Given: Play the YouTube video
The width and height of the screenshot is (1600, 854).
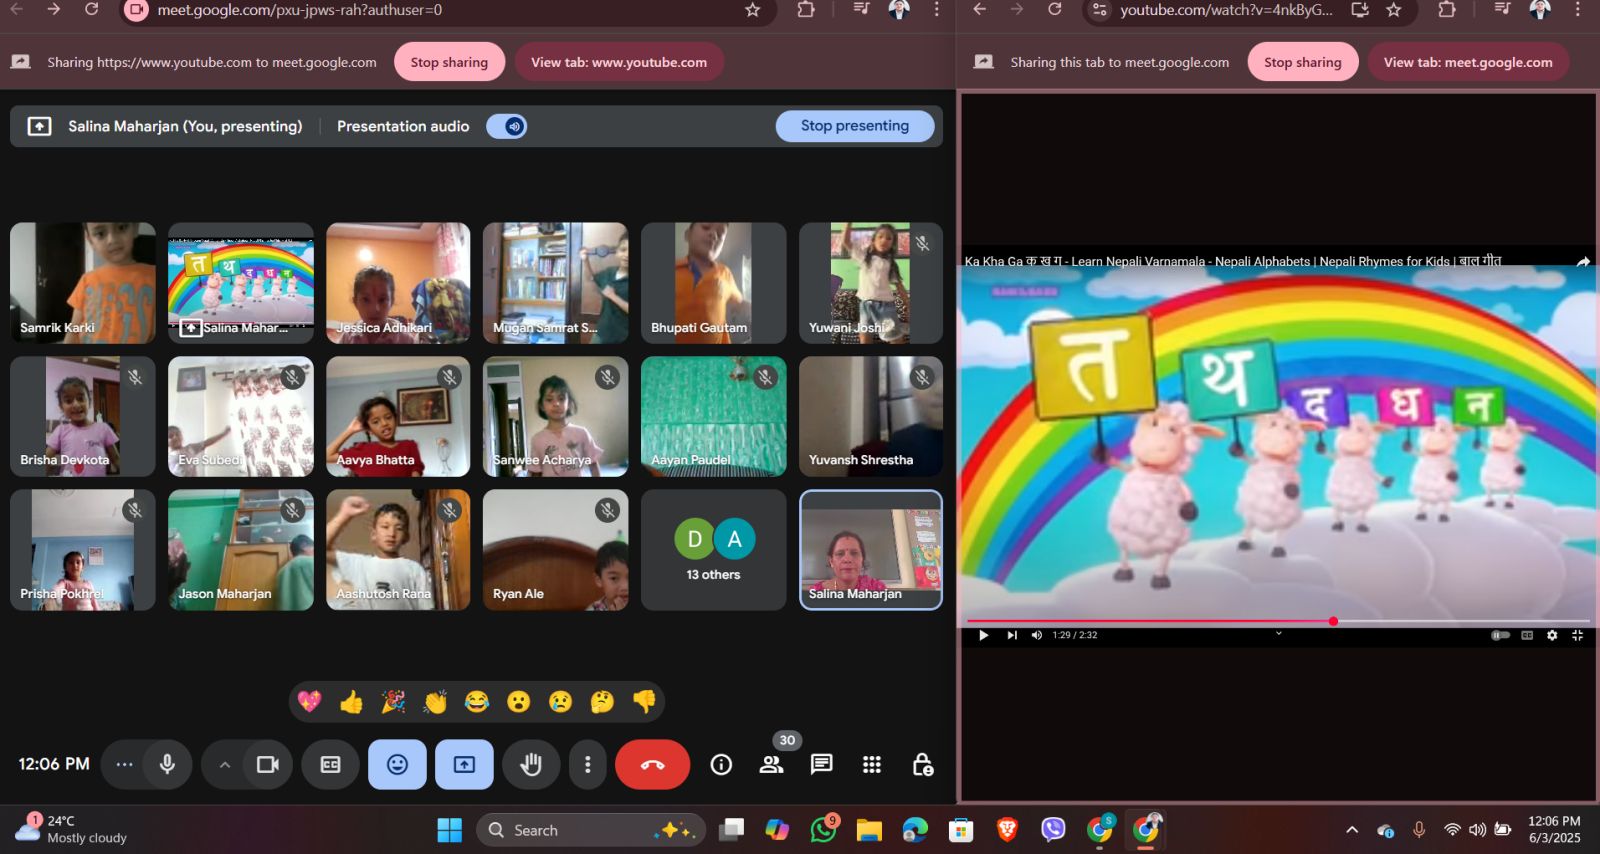Looking at the screenshot, I should tap(983, 635).
